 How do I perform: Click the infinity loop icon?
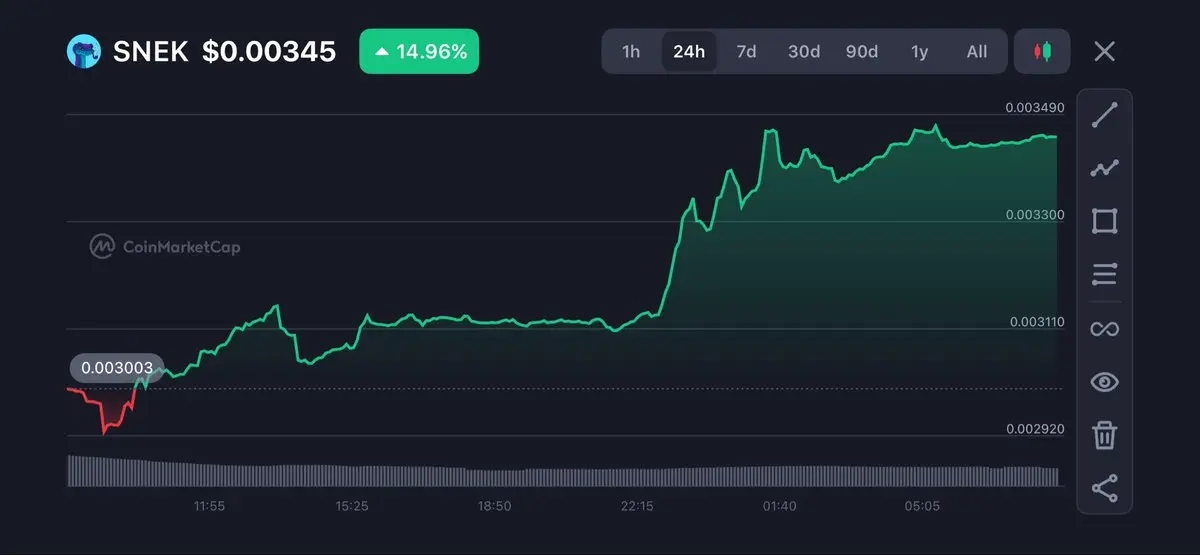click(1104, 329)
